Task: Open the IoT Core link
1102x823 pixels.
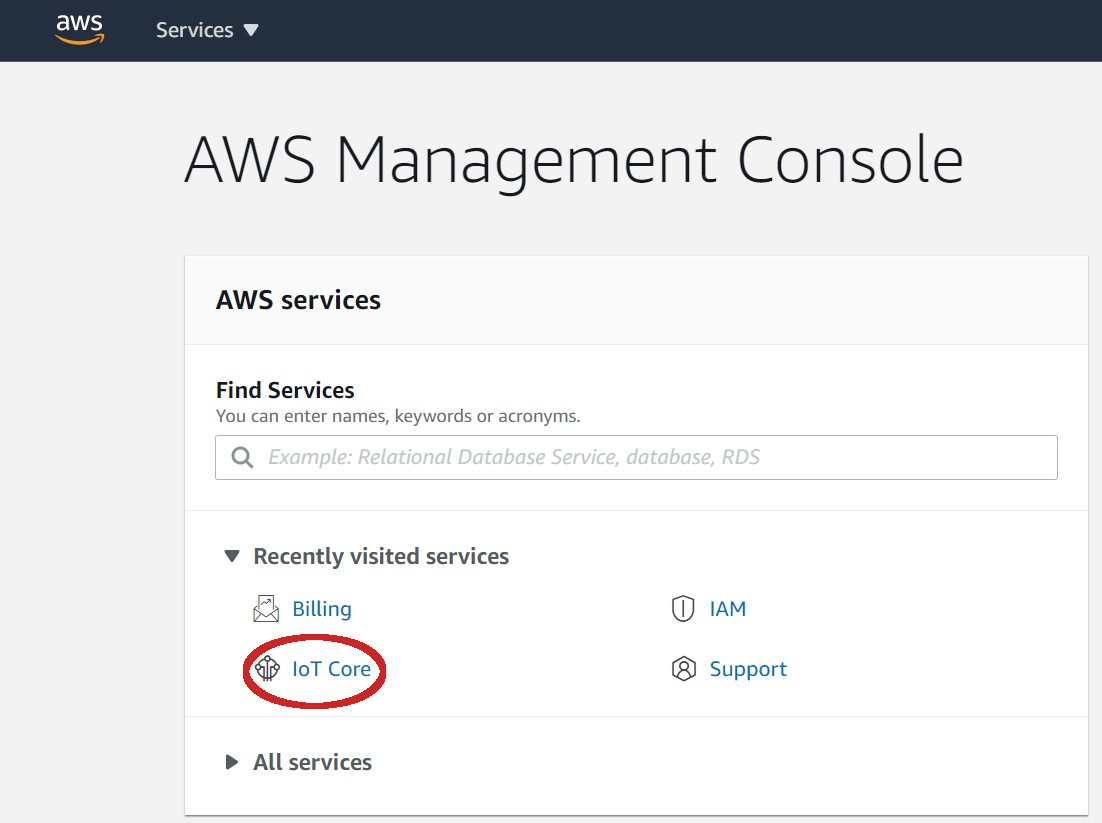Action: tap(332, 669)
